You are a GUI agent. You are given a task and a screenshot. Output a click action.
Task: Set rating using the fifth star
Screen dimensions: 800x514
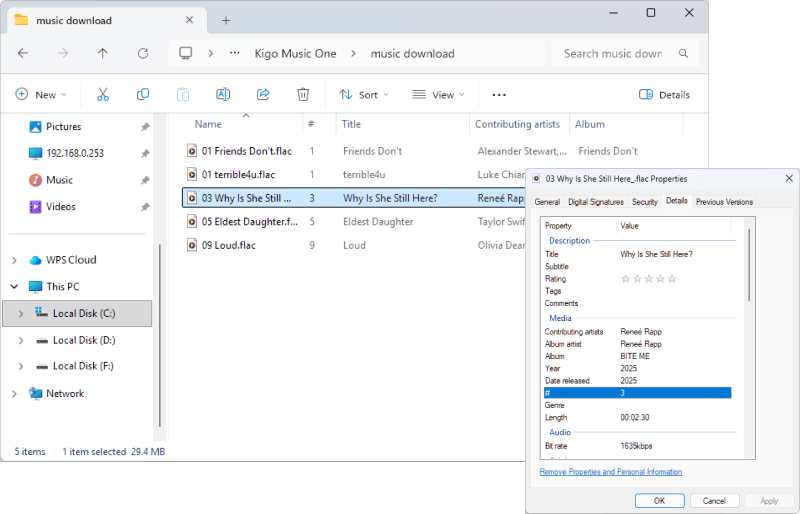672,279
